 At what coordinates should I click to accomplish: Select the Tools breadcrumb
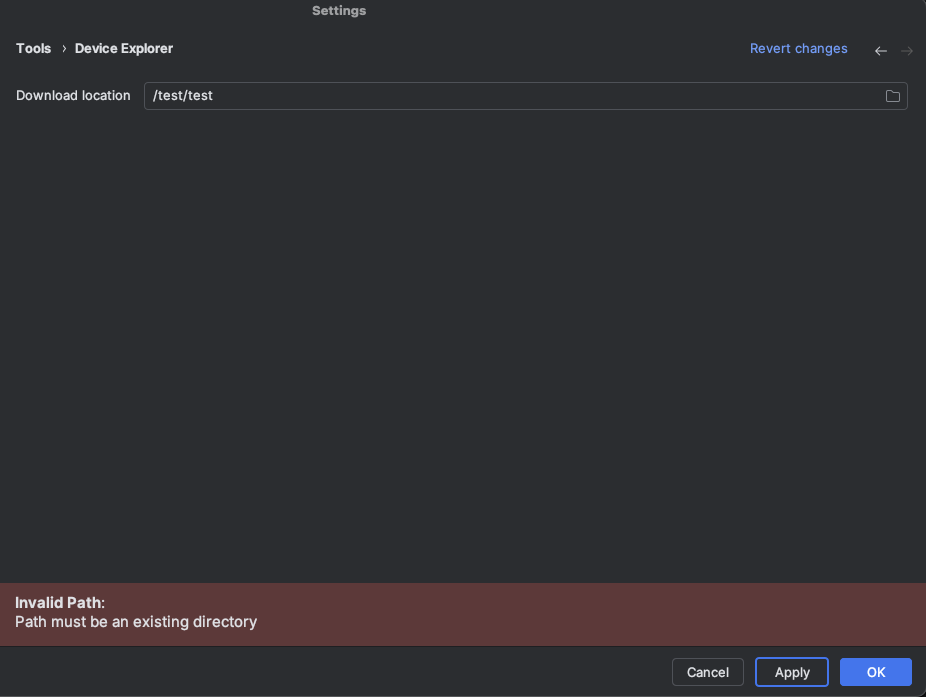tap(33, 48)
